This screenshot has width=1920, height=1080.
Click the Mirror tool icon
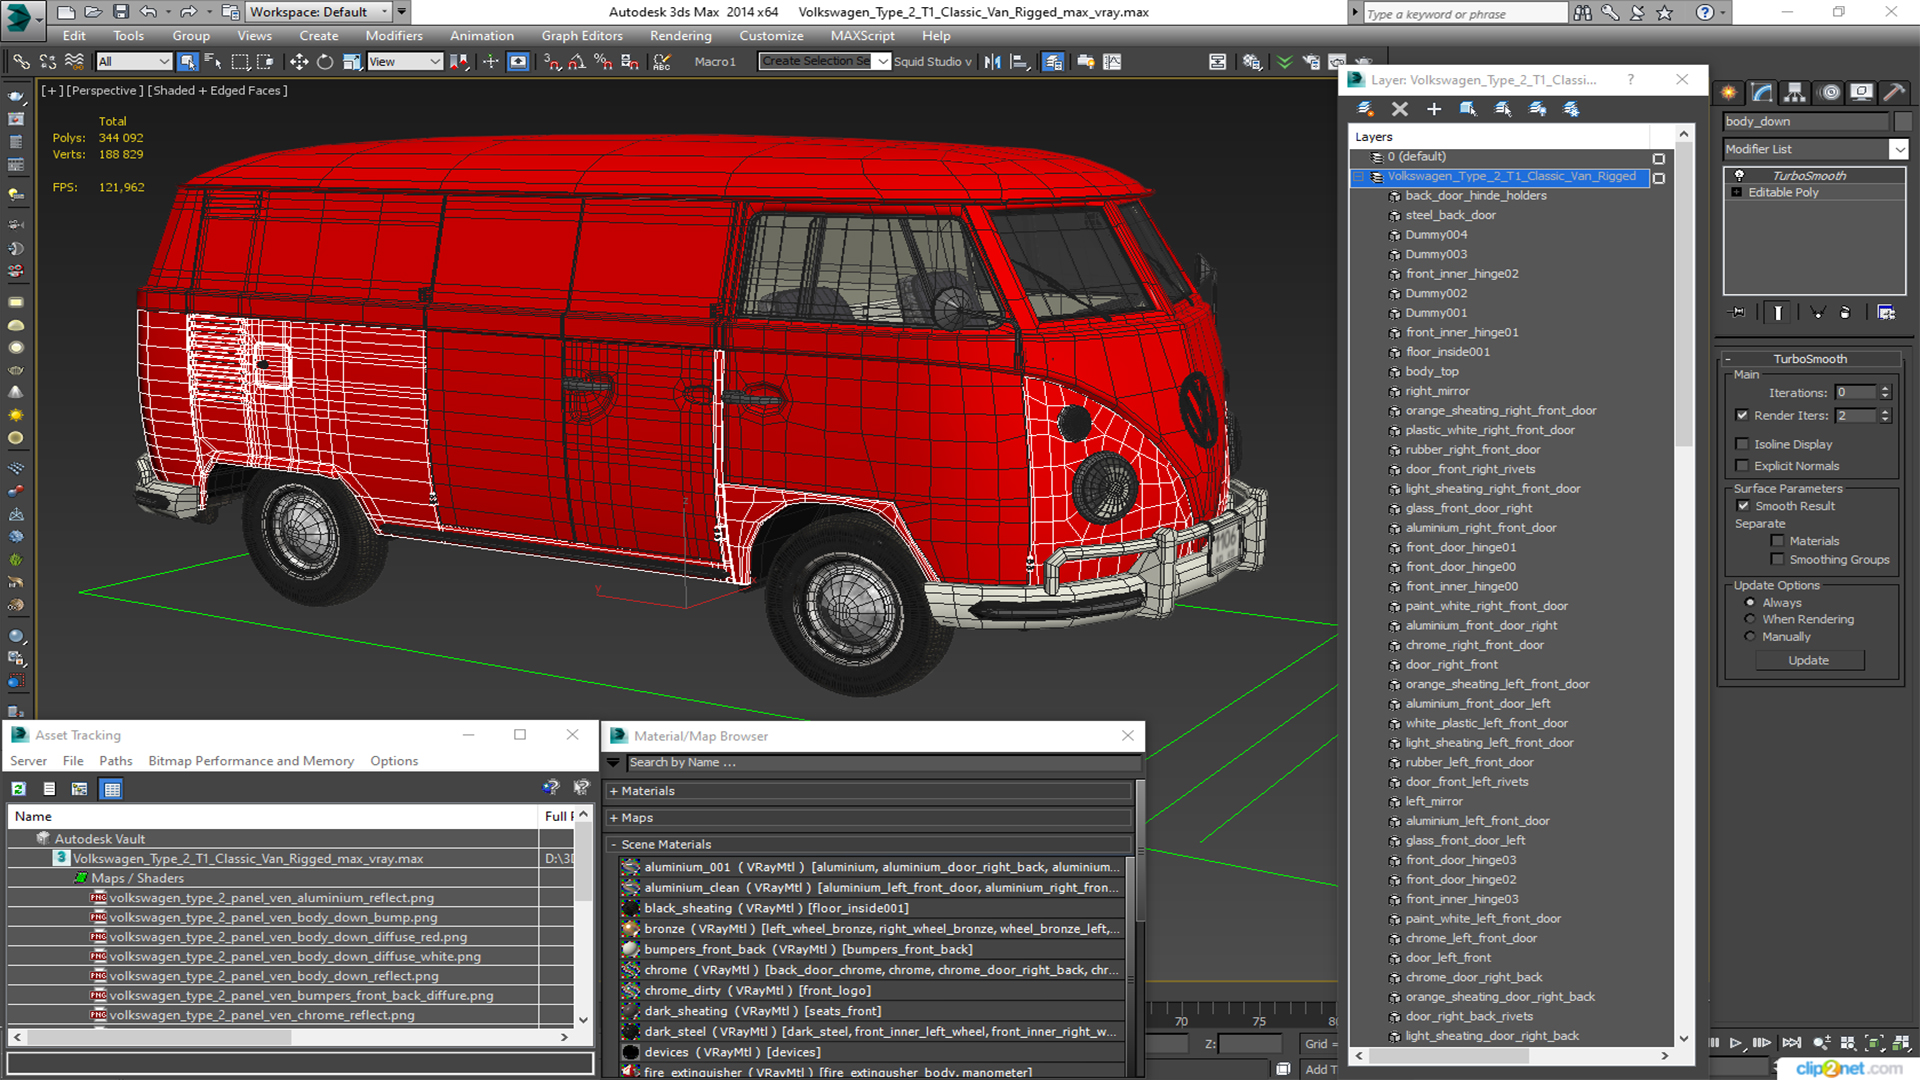(992, 62)
